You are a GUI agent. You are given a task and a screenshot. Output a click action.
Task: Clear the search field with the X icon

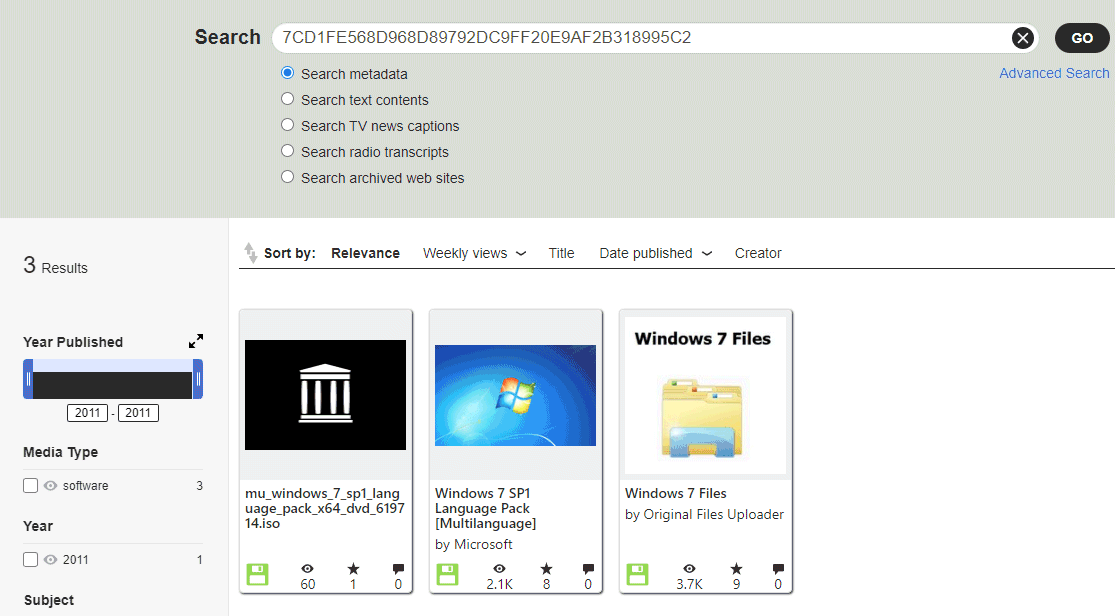[x=1023, y=38]
